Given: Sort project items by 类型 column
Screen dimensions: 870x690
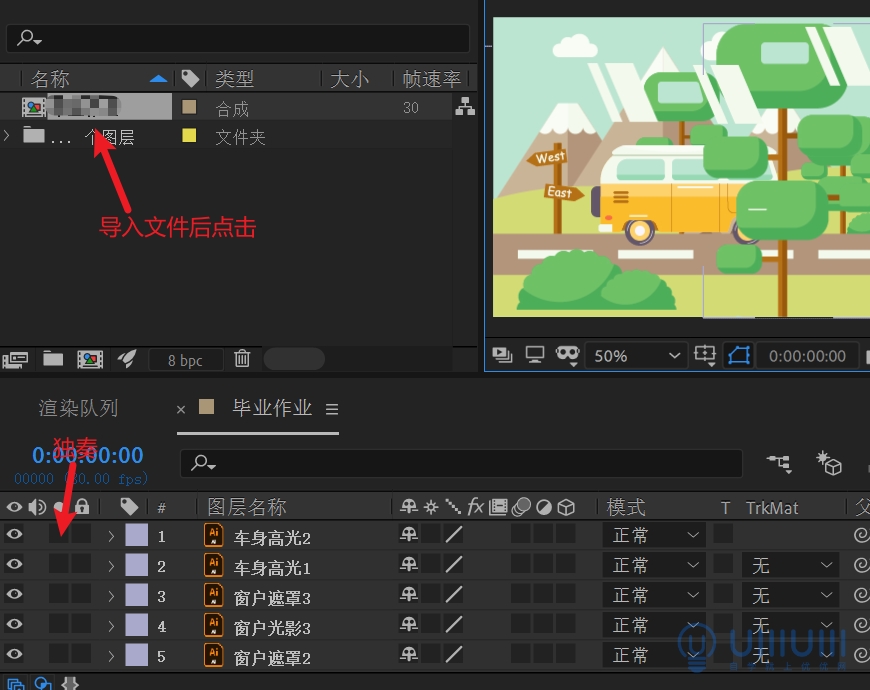Looking at the screenshot, I should point(234,79).
